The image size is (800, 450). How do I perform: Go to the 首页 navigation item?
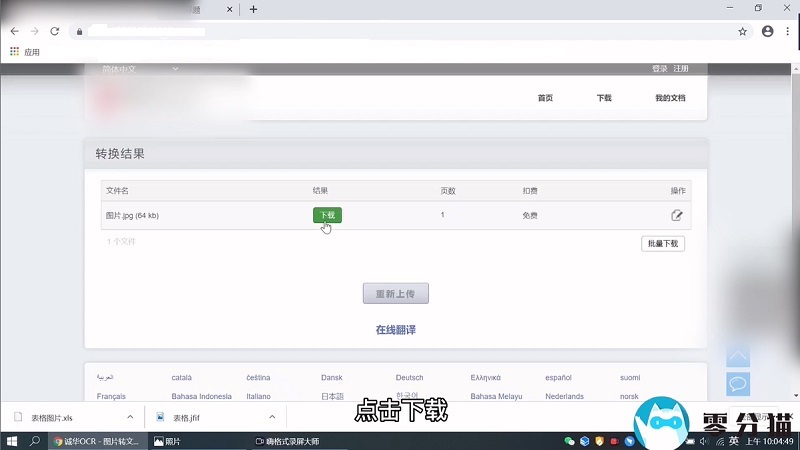coord(545,98)
